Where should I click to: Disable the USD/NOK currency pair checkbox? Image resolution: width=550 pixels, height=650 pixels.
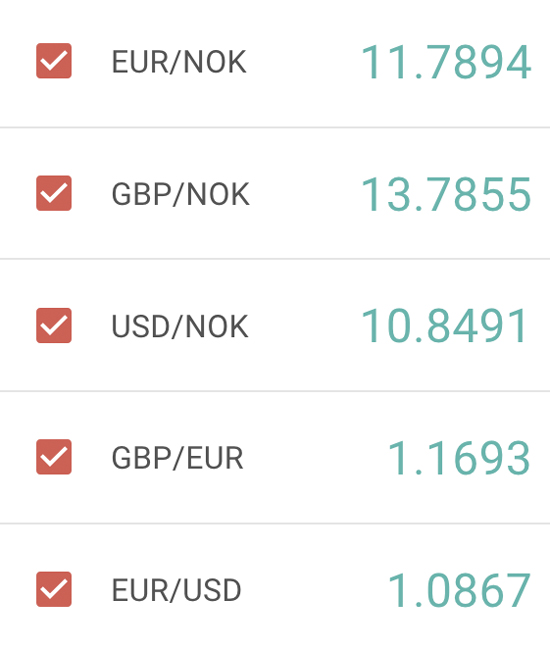coord(54,325)
